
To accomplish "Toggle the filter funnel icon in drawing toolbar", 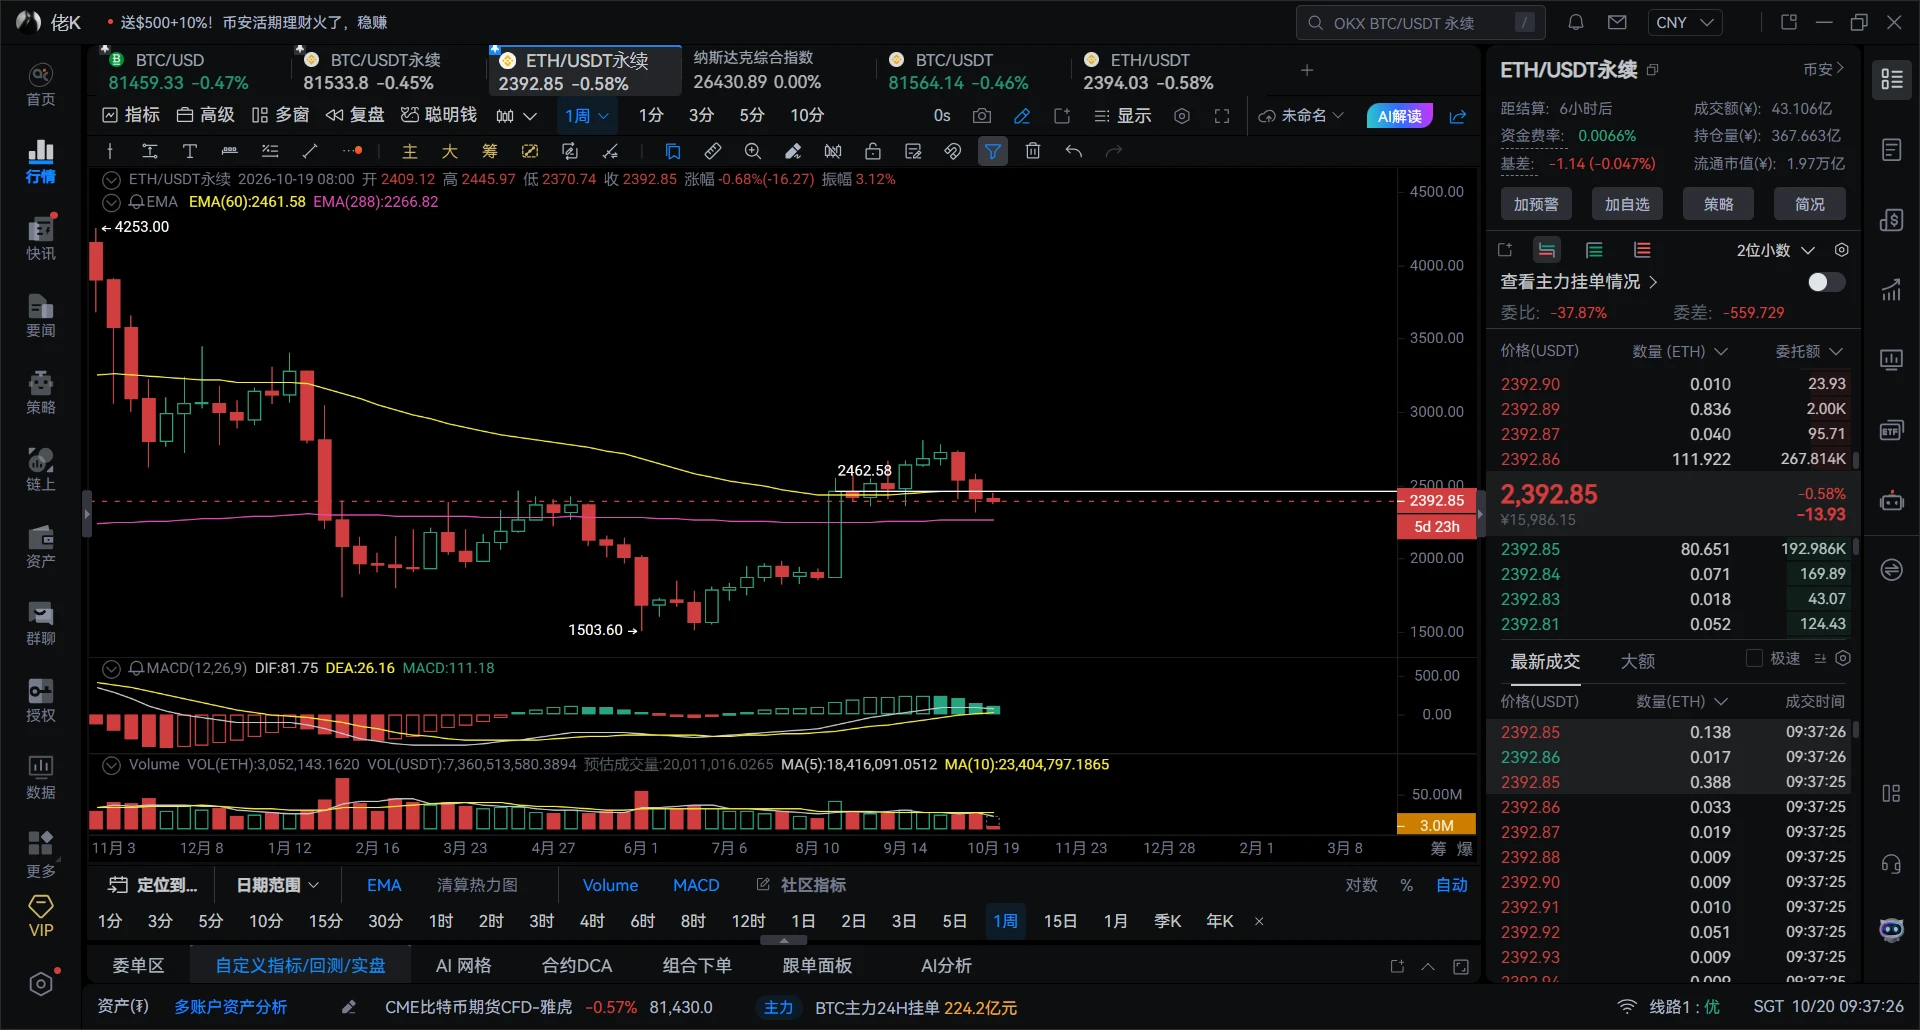I will click(992, 151).
